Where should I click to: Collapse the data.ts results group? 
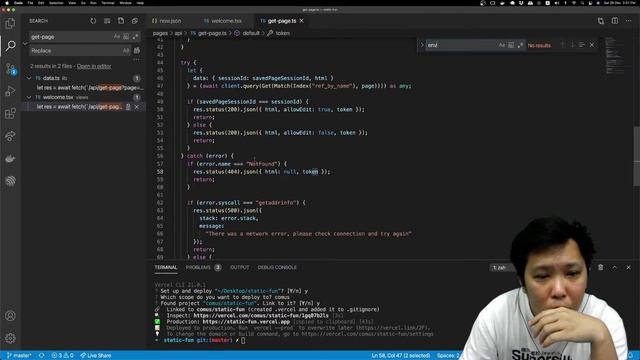(29, 78)
